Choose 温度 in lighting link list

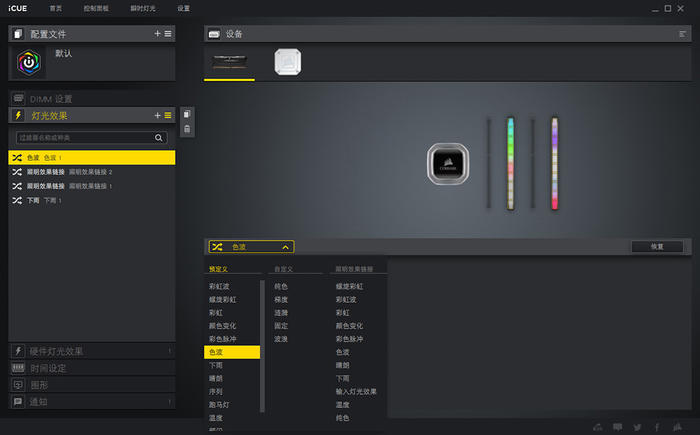coord(342,405)
